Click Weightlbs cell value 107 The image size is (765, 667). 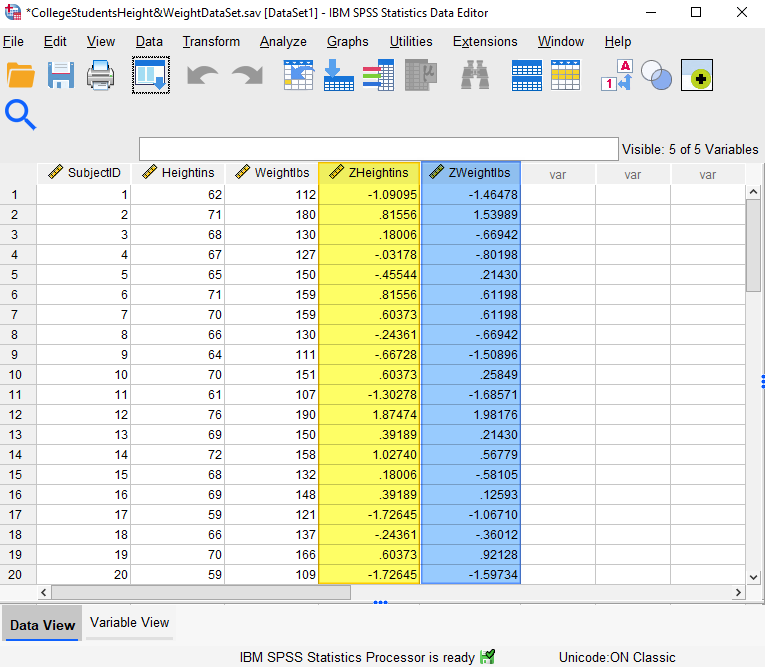272,395
